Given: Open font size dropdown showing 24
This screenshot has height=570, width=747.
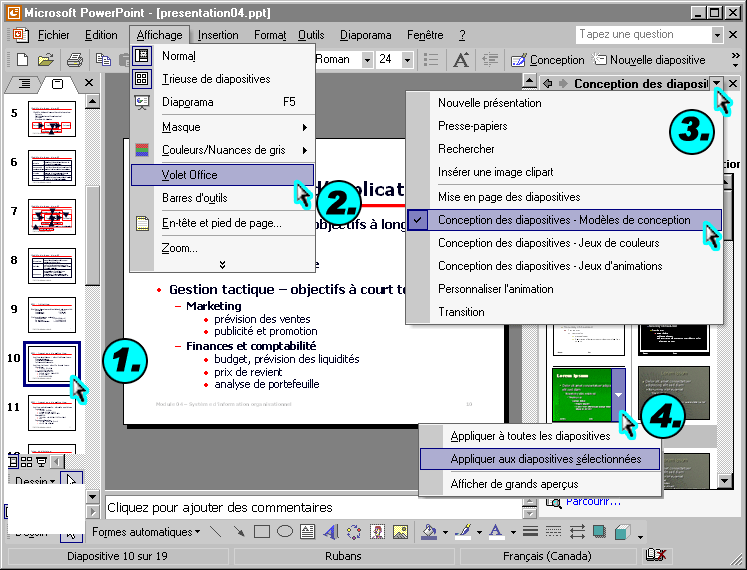Looking at the screenshot, I should point(407,60).
